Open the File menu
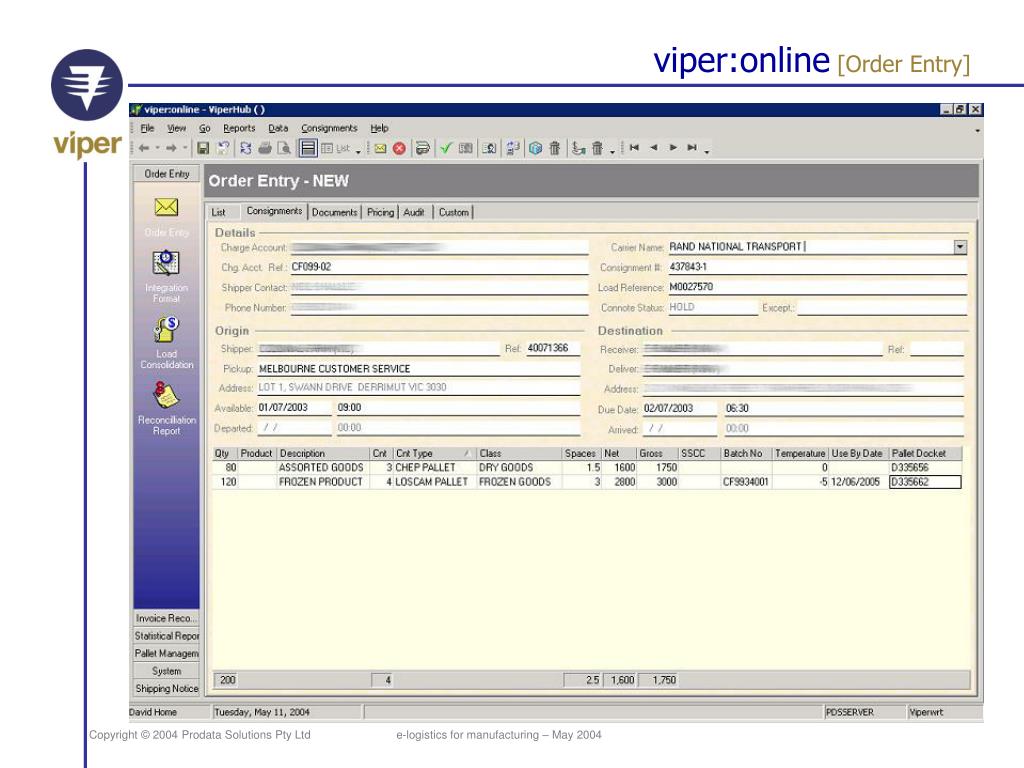Screen dimensions: 1024x768 click(148, 129)
